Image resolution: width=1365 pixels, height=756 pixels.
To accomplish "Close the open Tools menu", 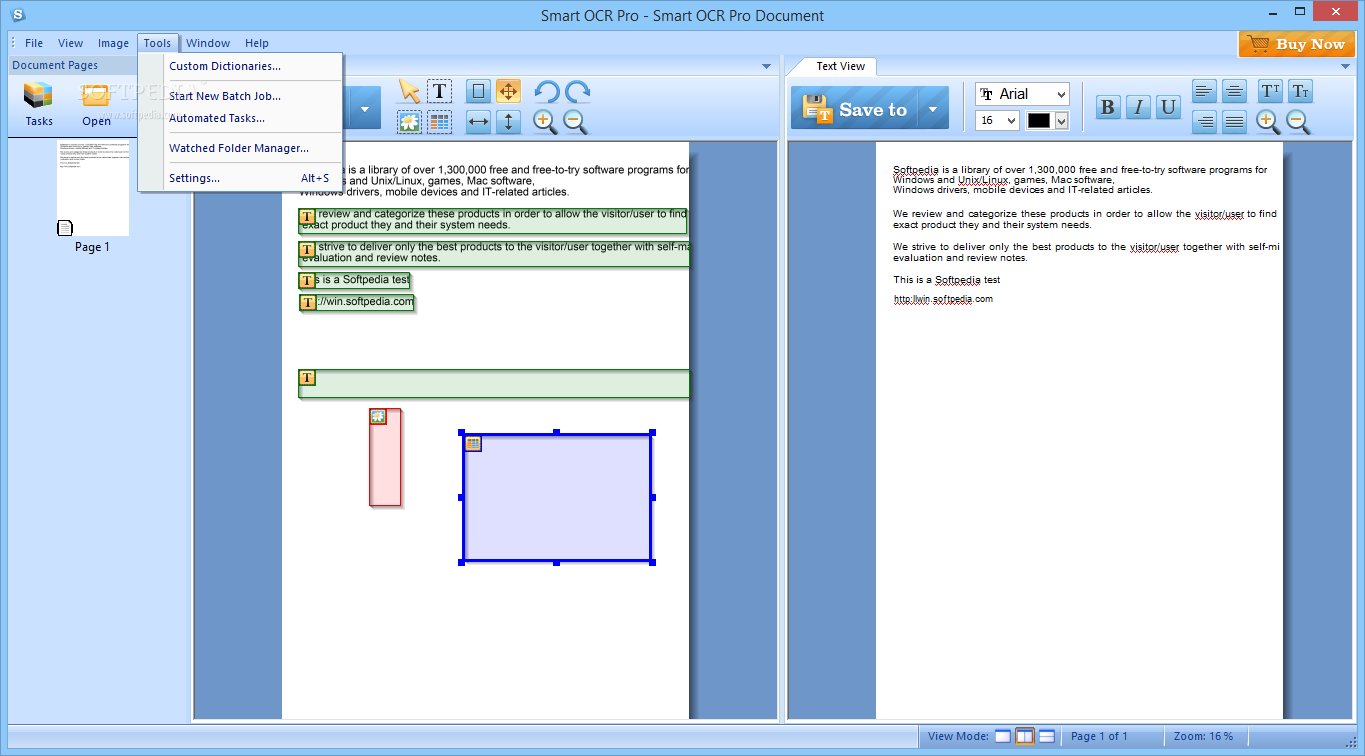I will 157,43.
